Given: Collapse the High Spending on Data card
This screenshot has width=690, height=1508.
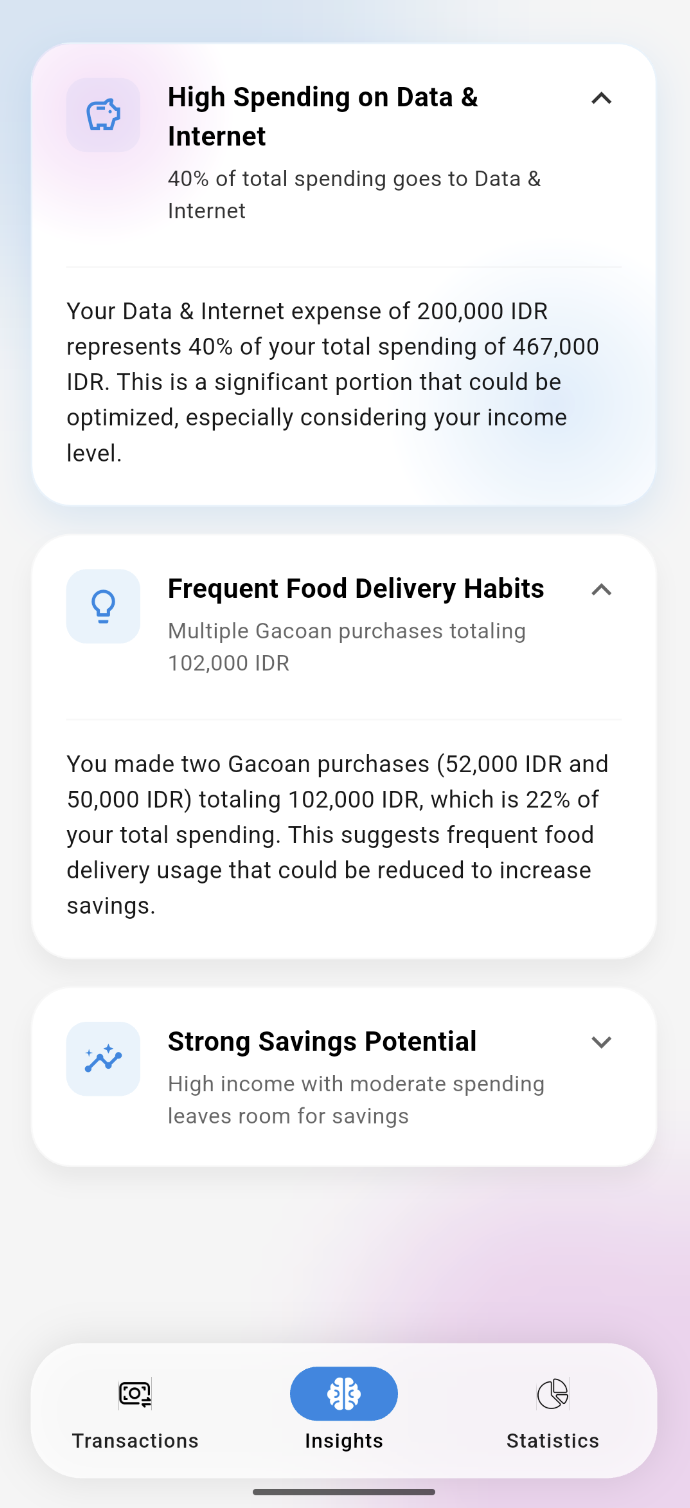Looking at the screenshot, I should click(601, 98).
